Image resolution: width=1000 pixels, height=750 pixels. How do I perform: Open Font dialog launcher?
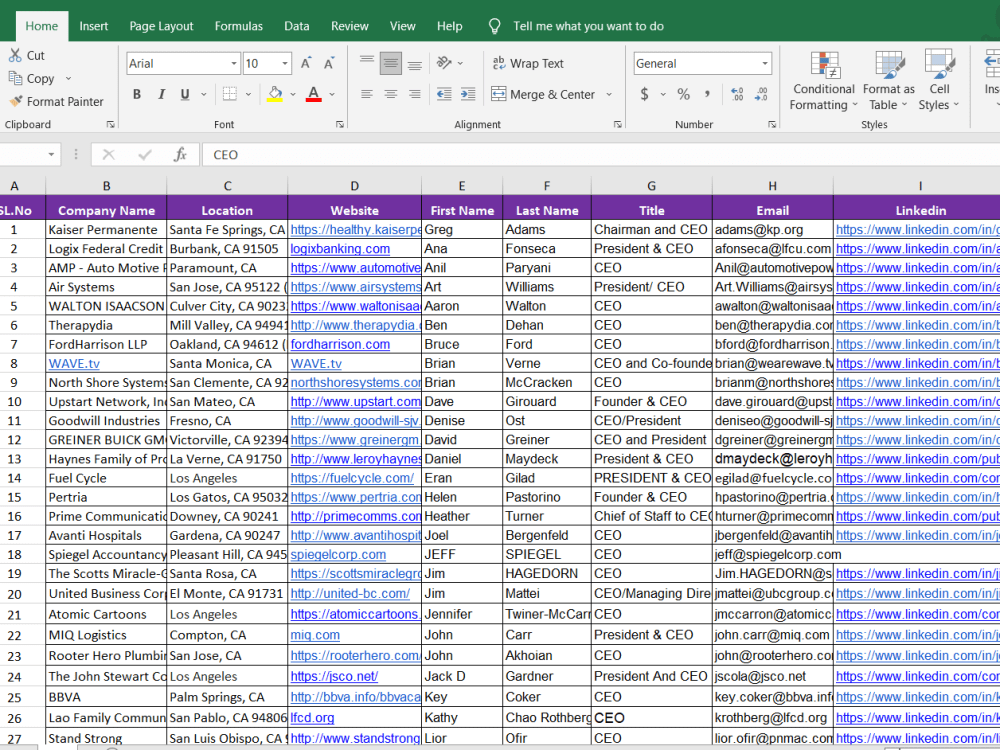(340, 124)
